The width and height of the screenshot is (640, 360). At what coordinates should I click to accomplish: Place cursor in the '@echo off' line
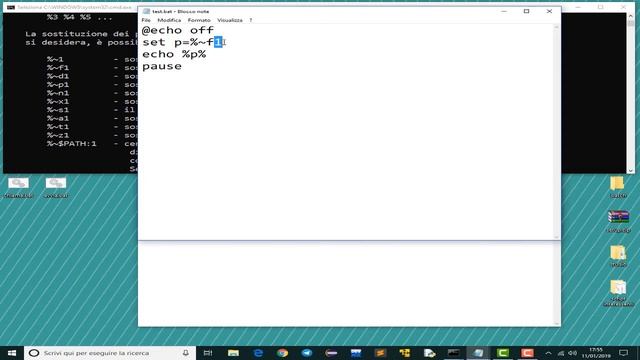pyautogui.click(x=178, y=30)
